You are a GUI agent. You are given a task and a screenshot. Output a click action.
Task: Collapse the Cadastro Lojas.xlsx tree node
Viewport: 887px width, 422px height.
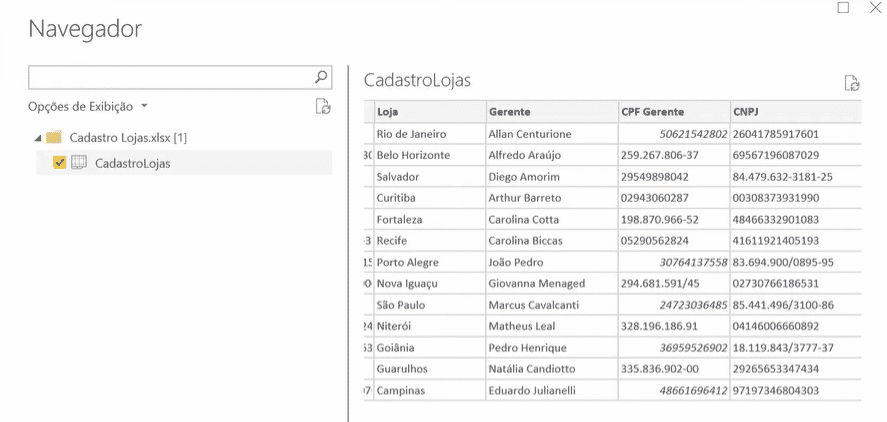(x=37, y=138)
